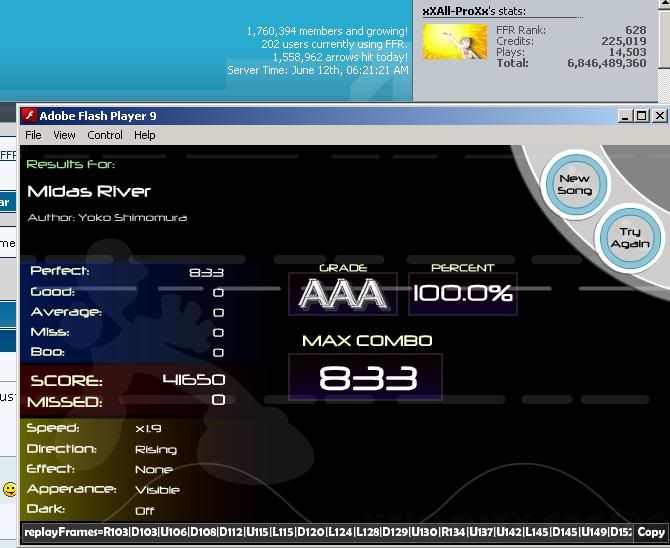The image size is (670, 548).
Task: Open the File menu
Action: pyautogui.click(x=33, y=135)
